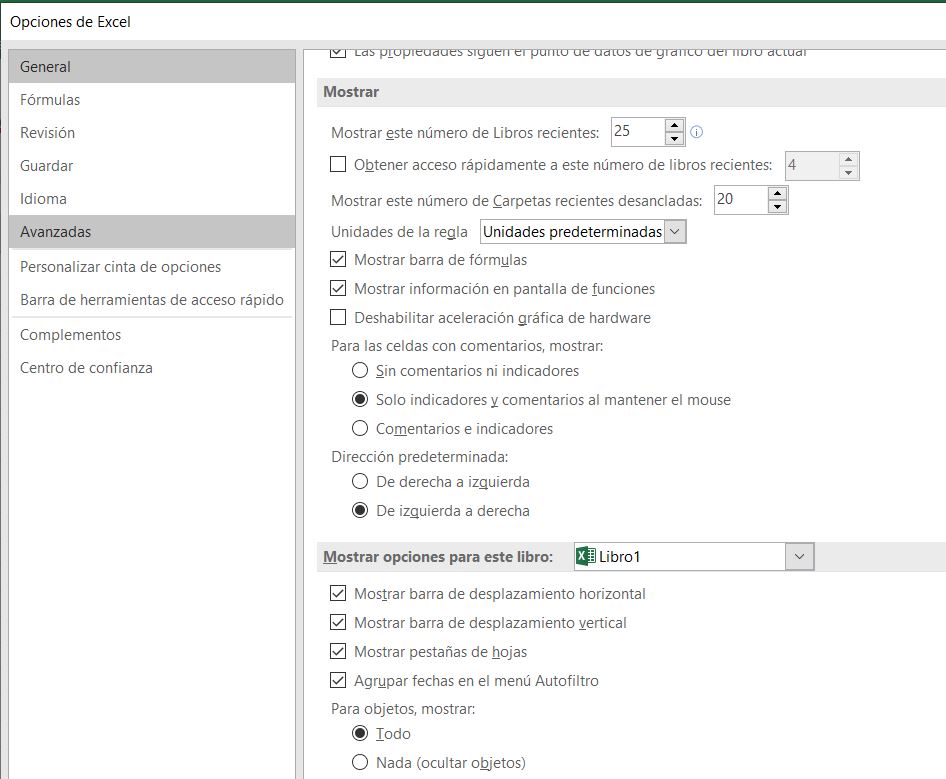Click the Mostrar section heading

[351, 92]
